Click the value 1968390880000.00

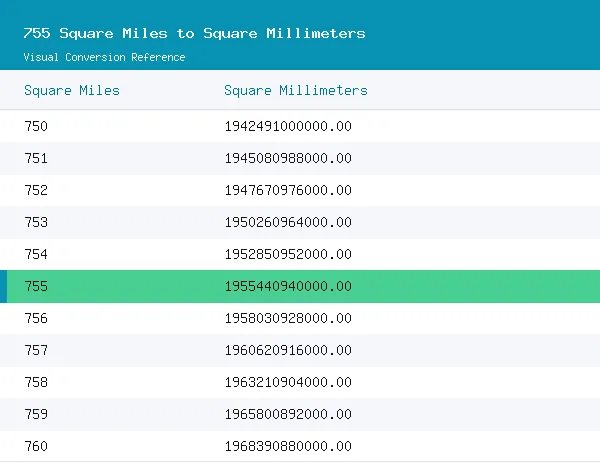288,446
